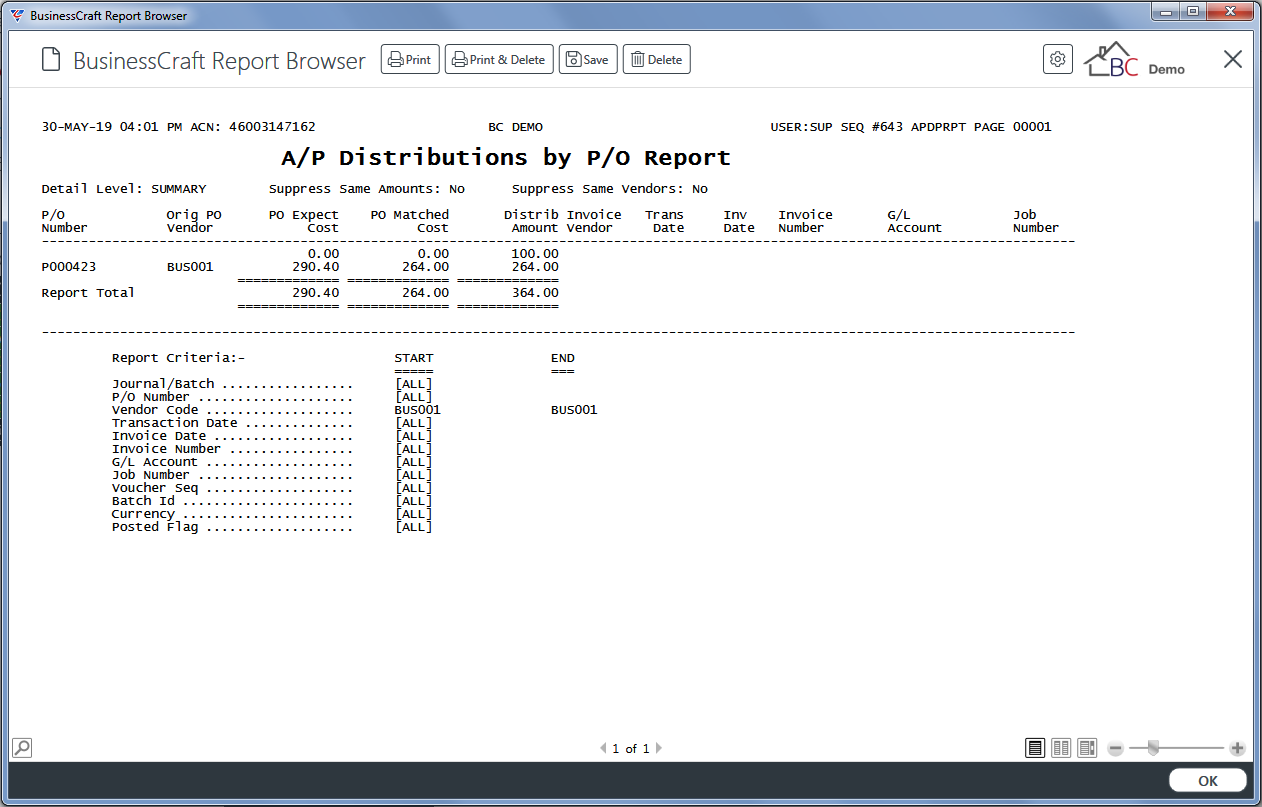Click the Report Total label

point(88,293)
